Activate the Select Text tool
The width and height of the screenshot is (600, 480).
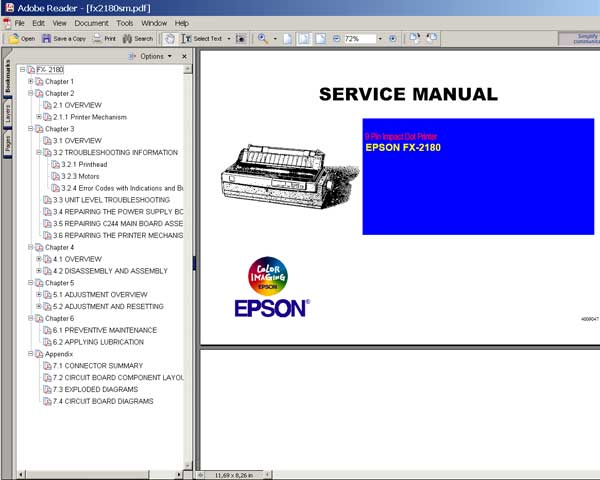click(202, 39)
